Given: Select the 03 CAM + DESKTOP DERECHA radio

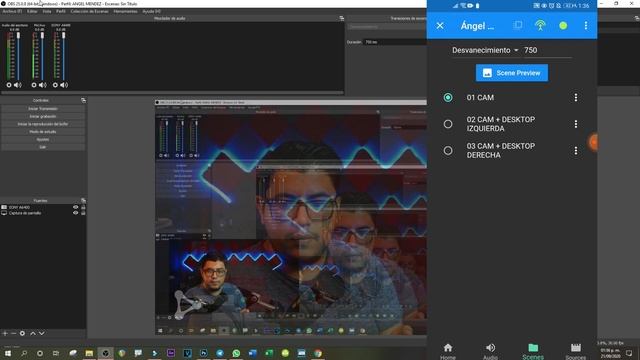Looking at the screenshot, I should click(x=448, y=151).
